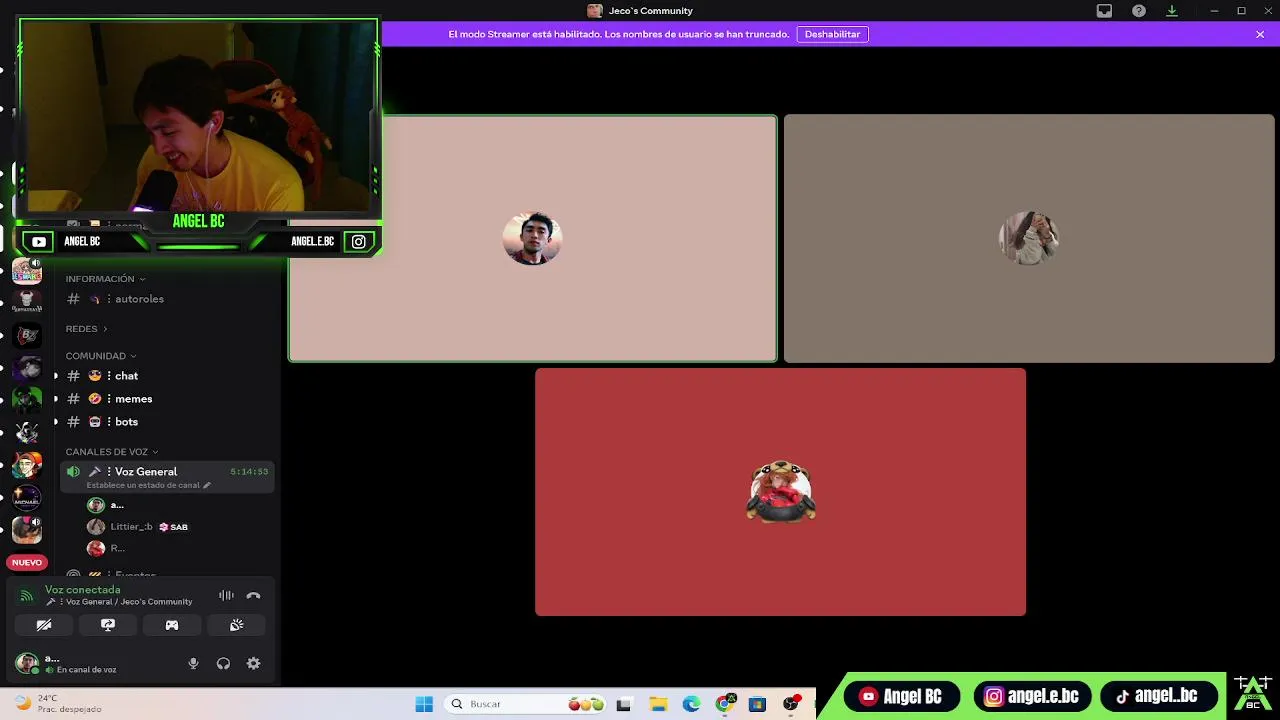Click the SAB tag next to Littier_:b
This screenshot has width=1280, height=720.
click(x=173, y=527)
